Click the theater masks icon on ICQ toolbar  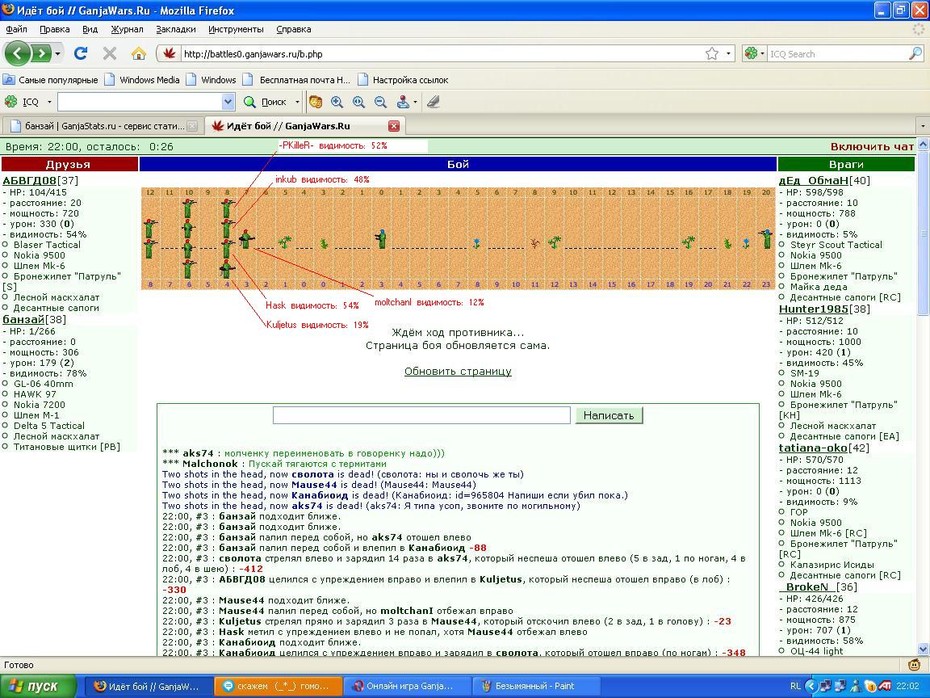pos(316,102)
